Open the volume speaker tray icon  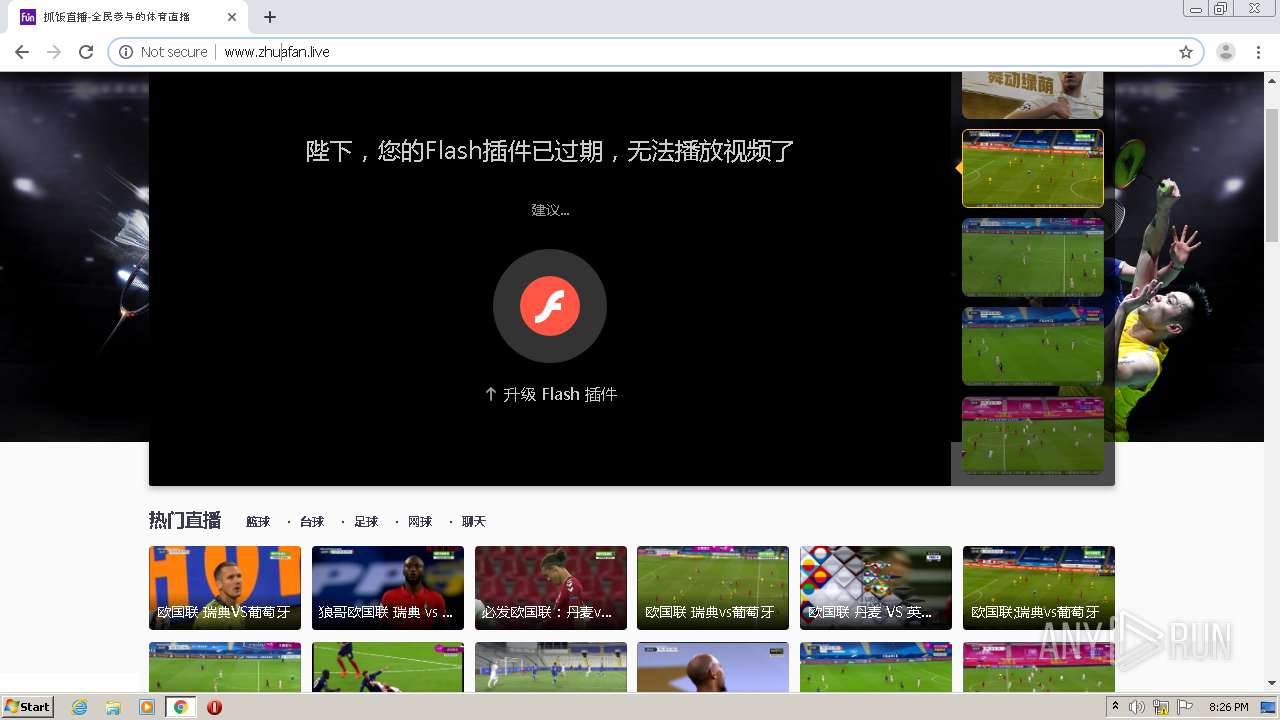pyautogui.click(x=1137, y=707)
